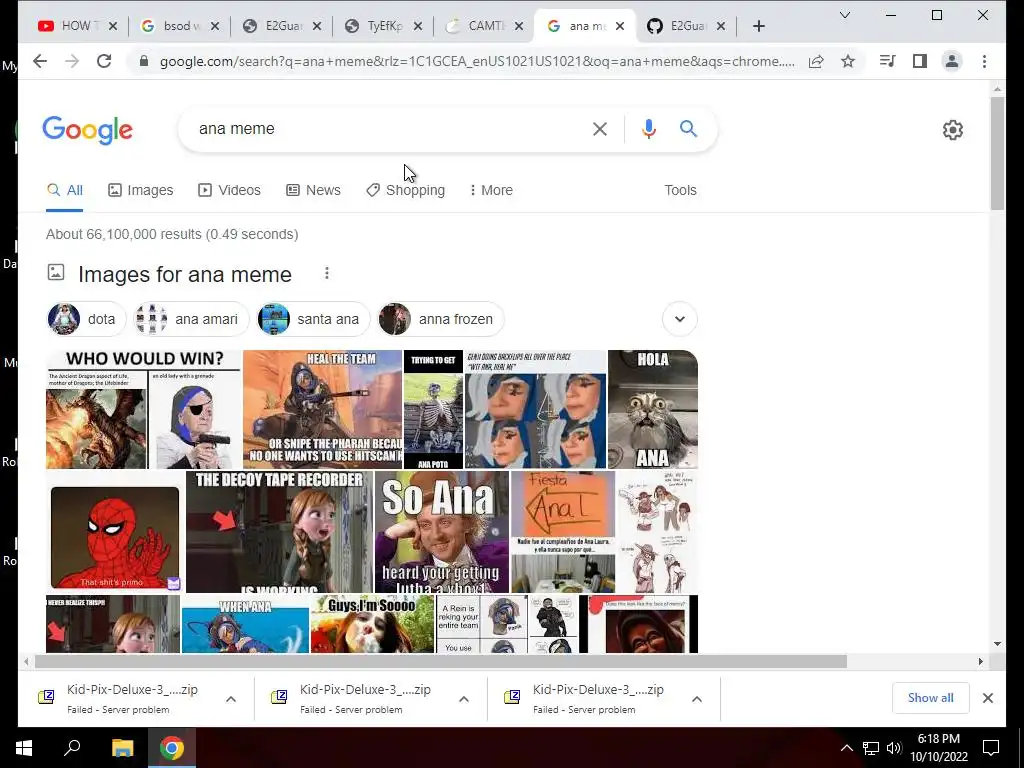Open the tab search chevron
This screenshot has width=1024, height=768.
[844, 15]
